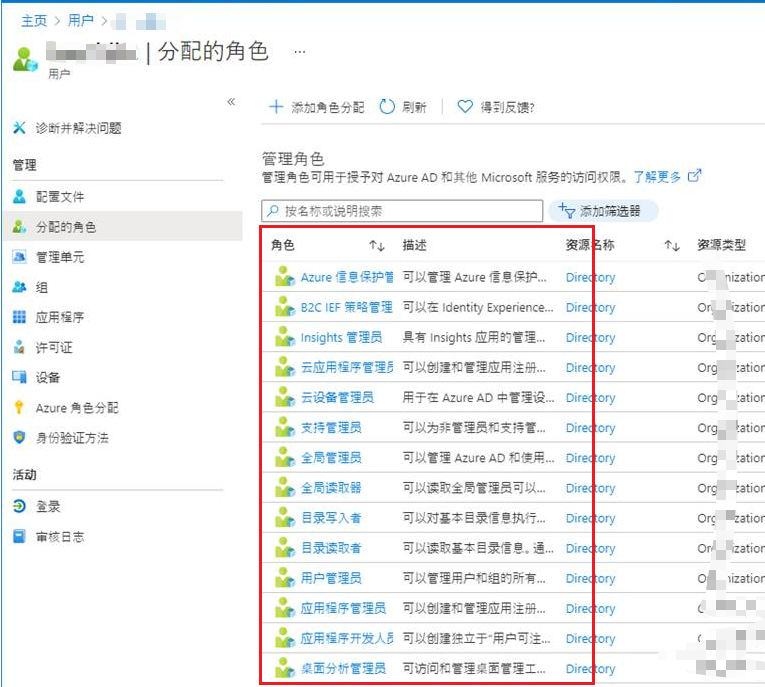Open 管理单元 in the left menu
The image size is (765, 687).
(x=60, y=257)
